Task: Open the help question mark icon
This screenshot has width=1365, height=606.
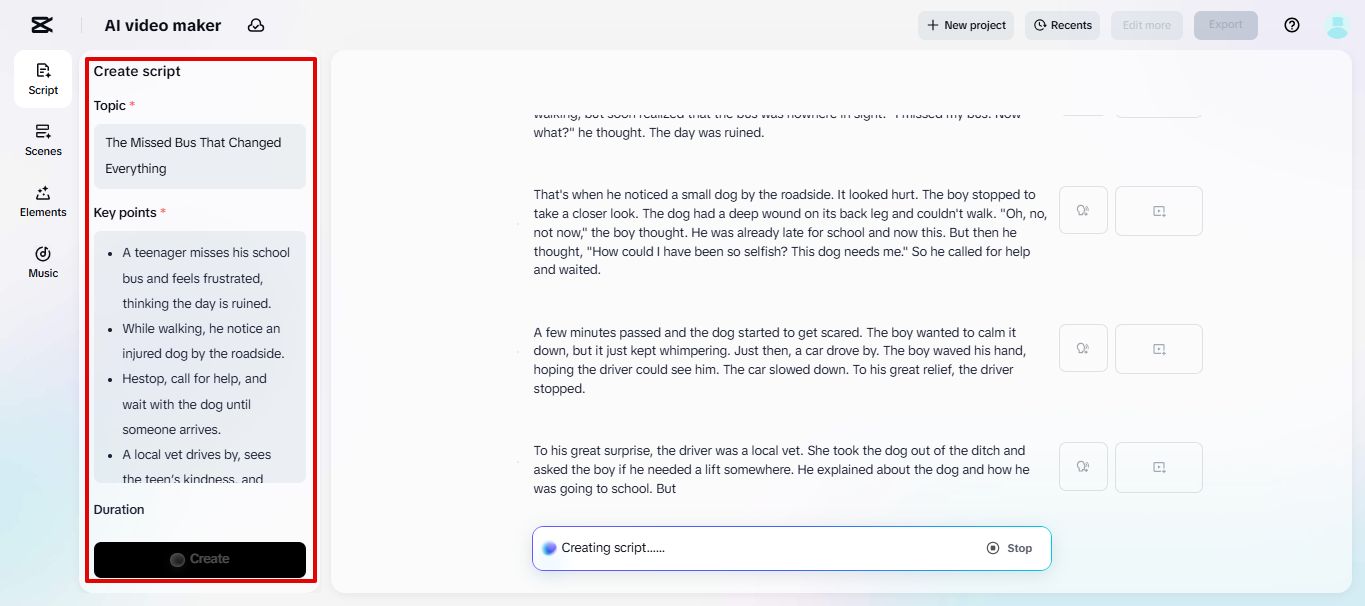Action: point(1292,25)
